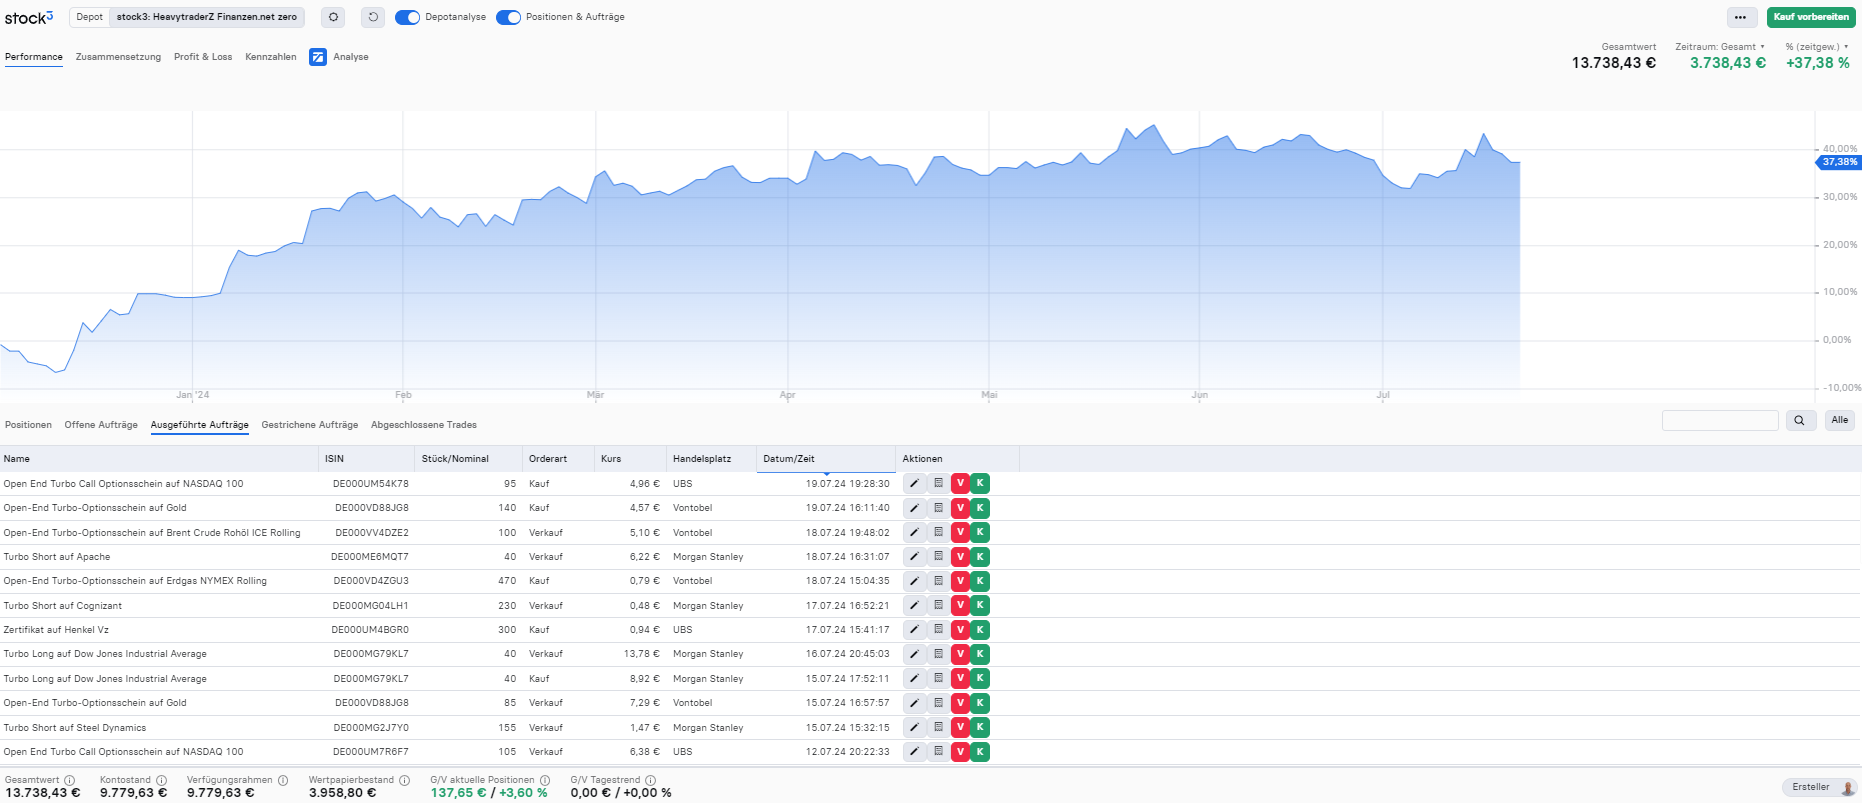
Task: Click the search magnifier icon
Action: coord(1800,420)
